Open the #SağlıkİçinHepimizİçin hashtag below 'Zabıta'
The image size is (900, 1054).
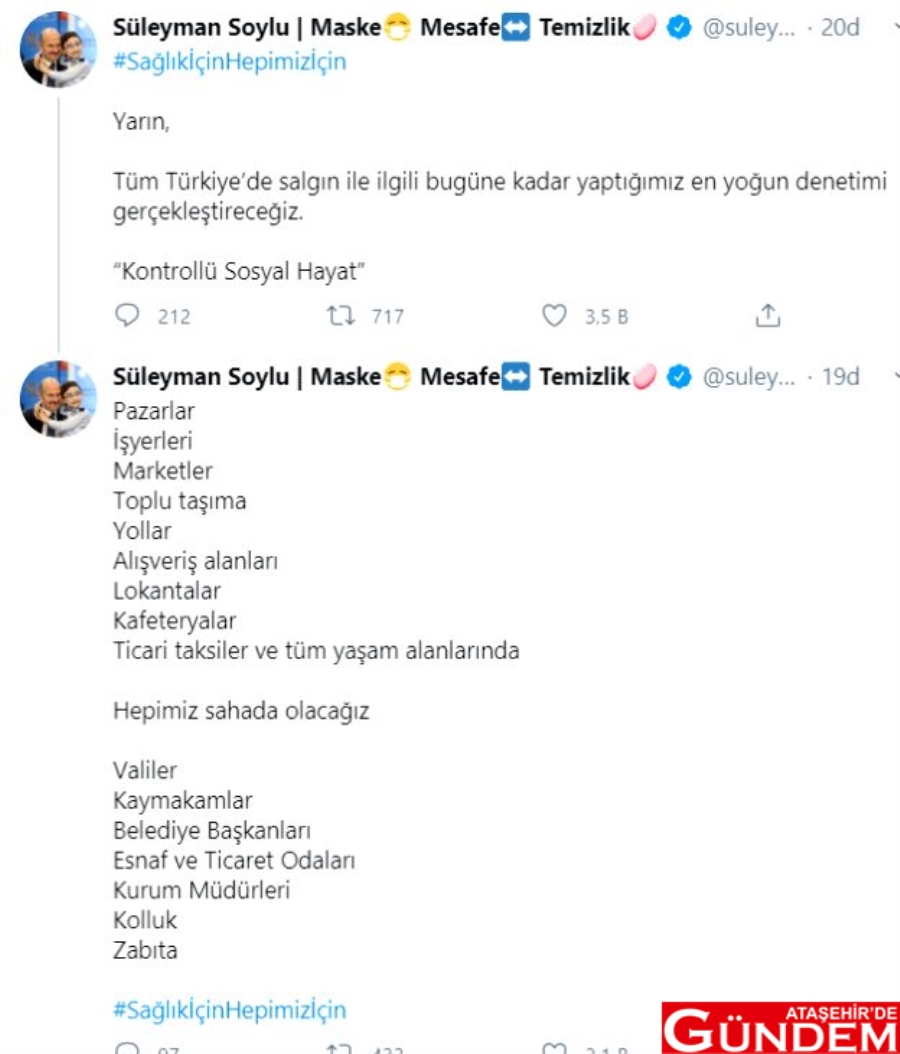click(x=229, y=1010)
